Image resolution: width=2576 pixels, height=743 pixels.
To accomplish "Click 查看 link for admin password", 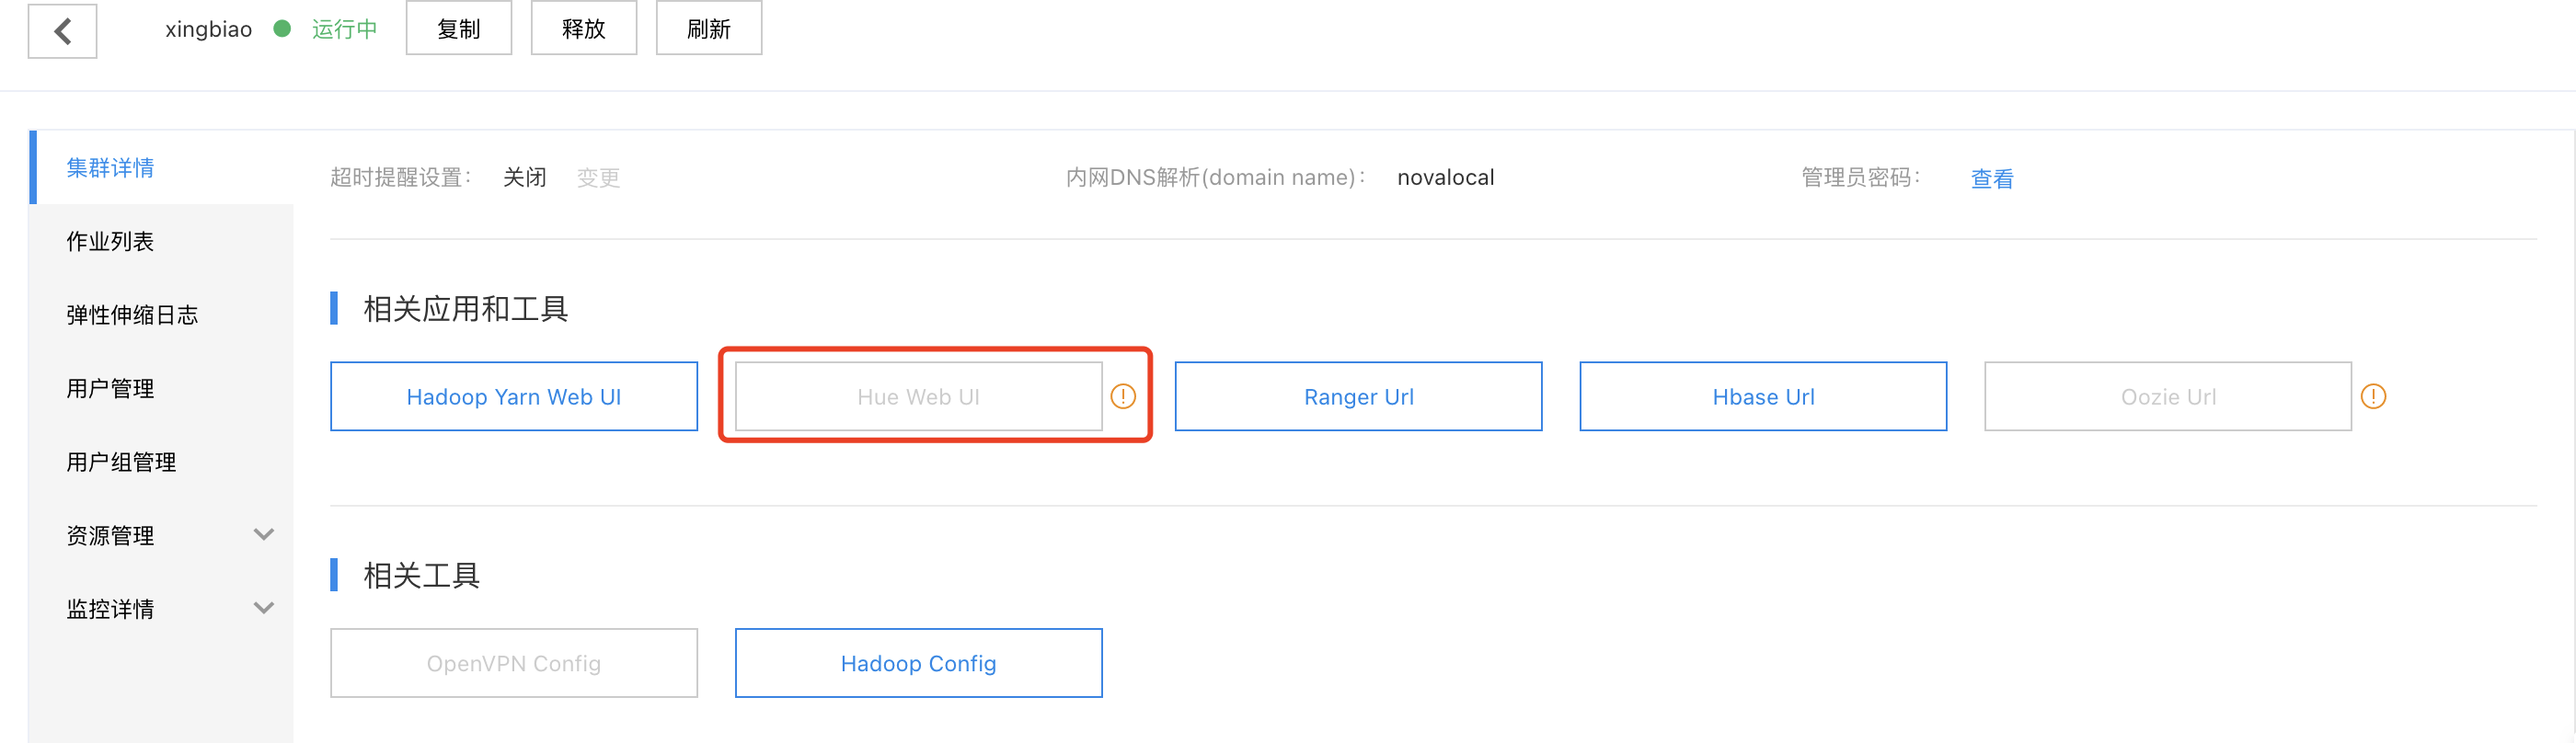I will point(1991,179).
